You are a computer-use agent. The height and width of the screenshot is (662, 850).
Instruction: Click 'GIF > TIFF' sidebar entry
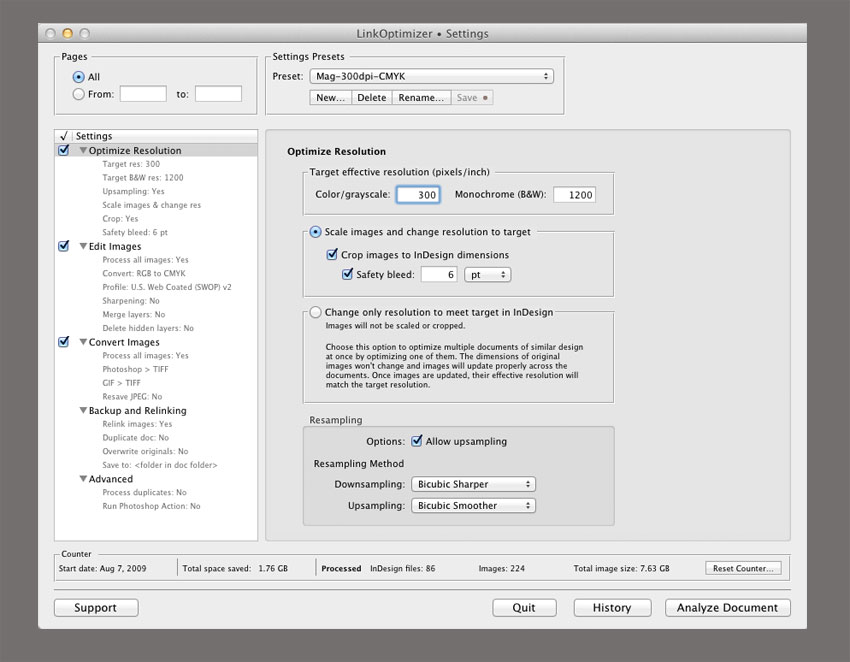coord(121,383)
